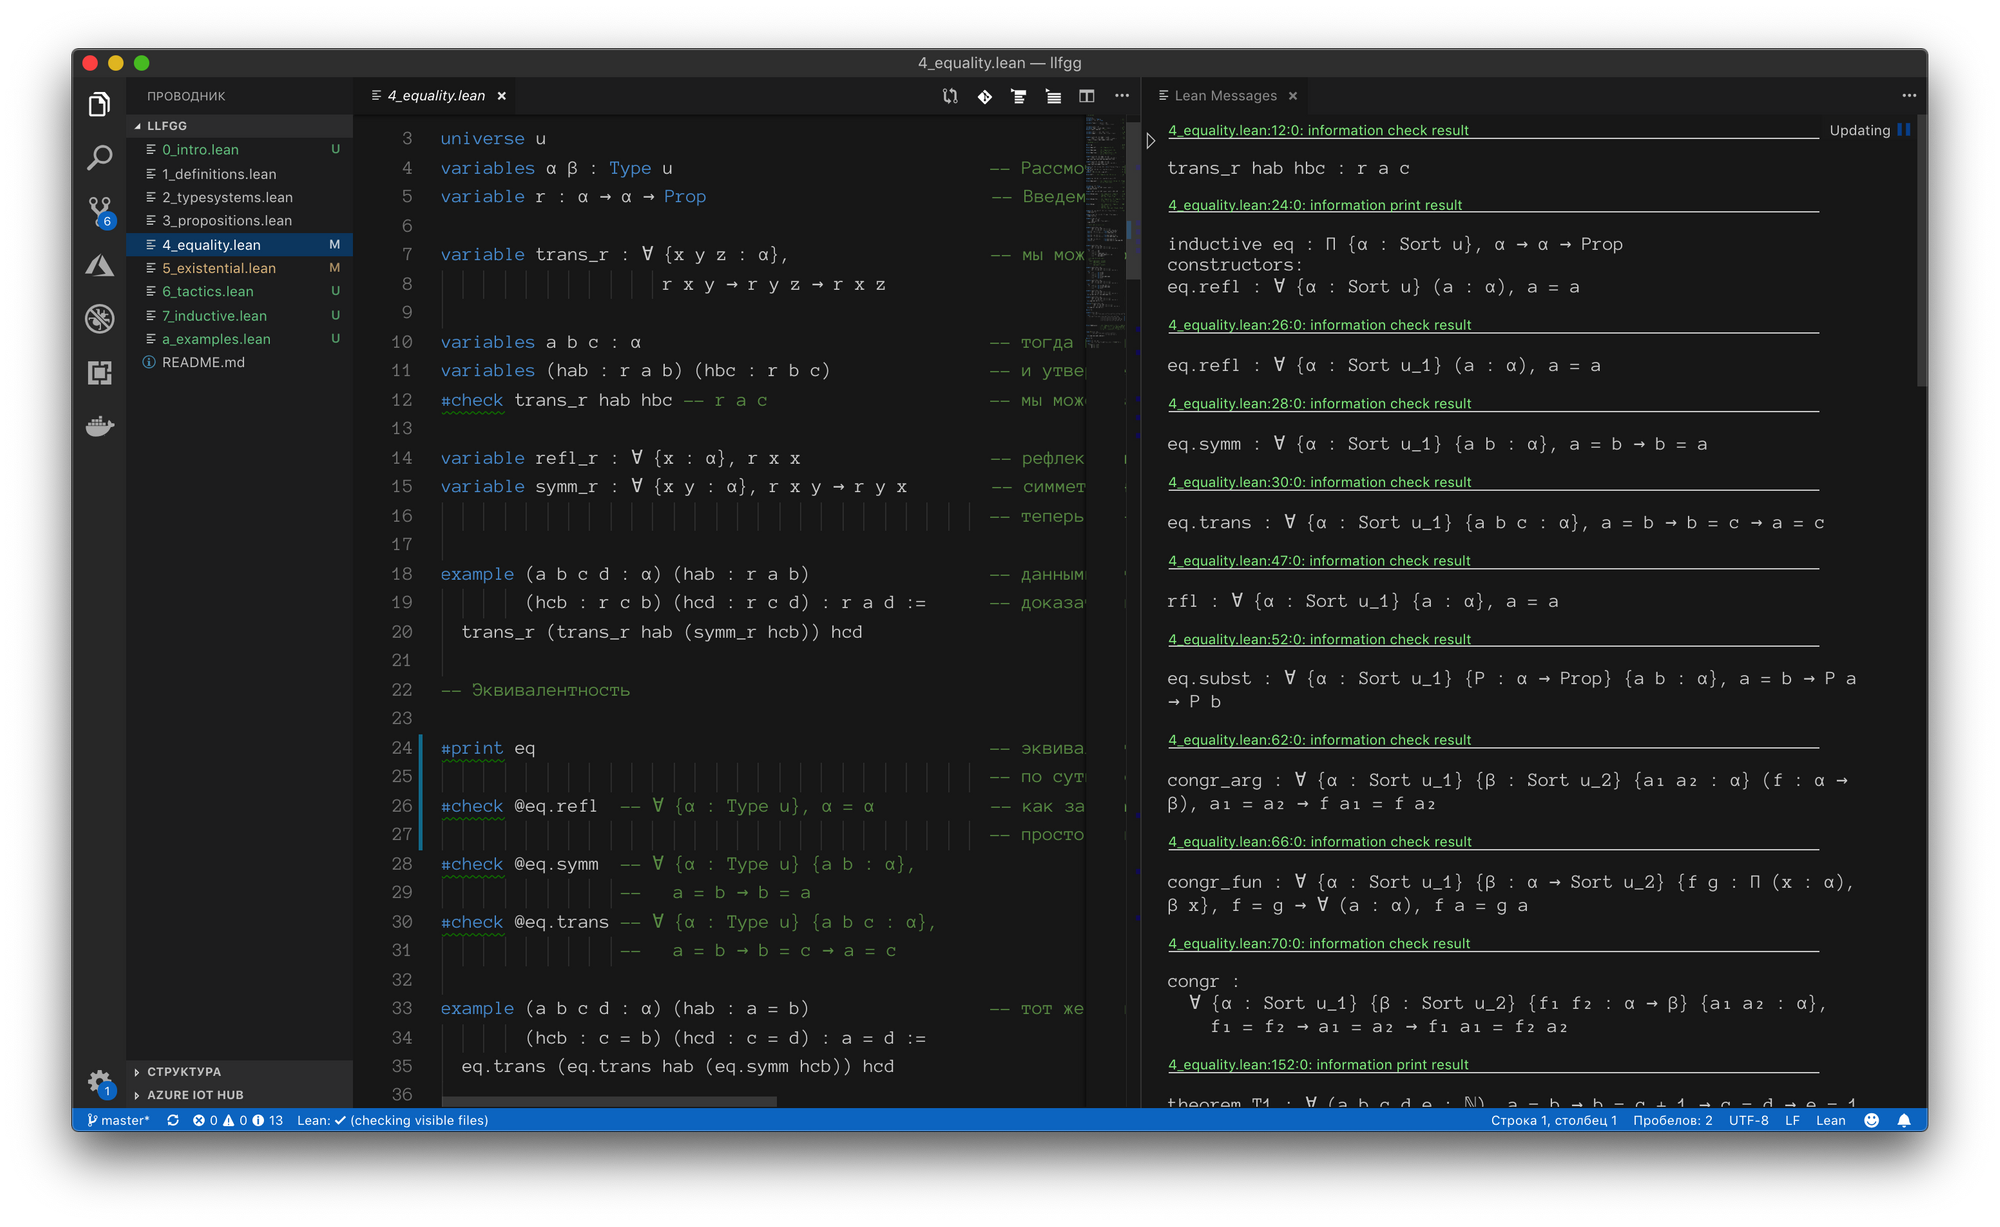Change end of line sequence LF
This screenshot has width=2000, height=1227.
click(1792, 1120)
